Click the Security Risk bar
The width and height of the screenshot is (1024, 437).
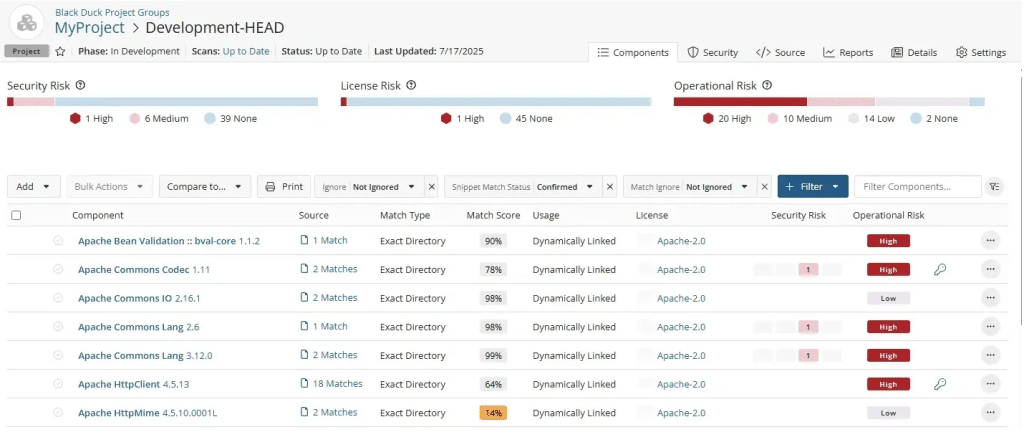(x=163, y=102)
